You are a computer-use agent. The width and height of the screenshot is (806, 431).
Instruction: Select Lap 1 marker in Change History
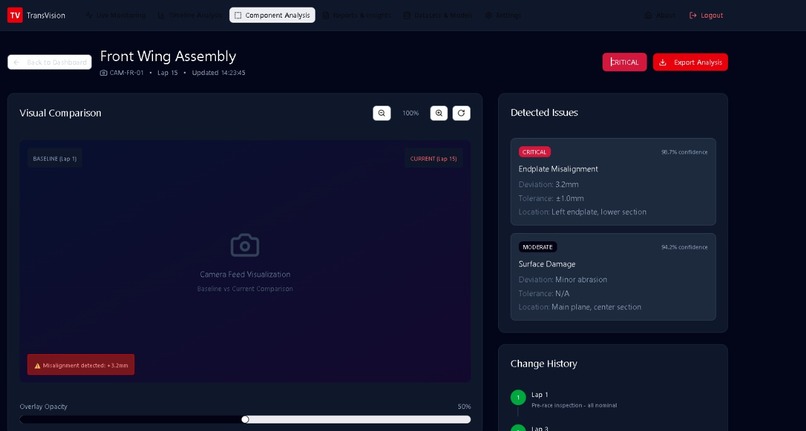click(x=518, y=398)
